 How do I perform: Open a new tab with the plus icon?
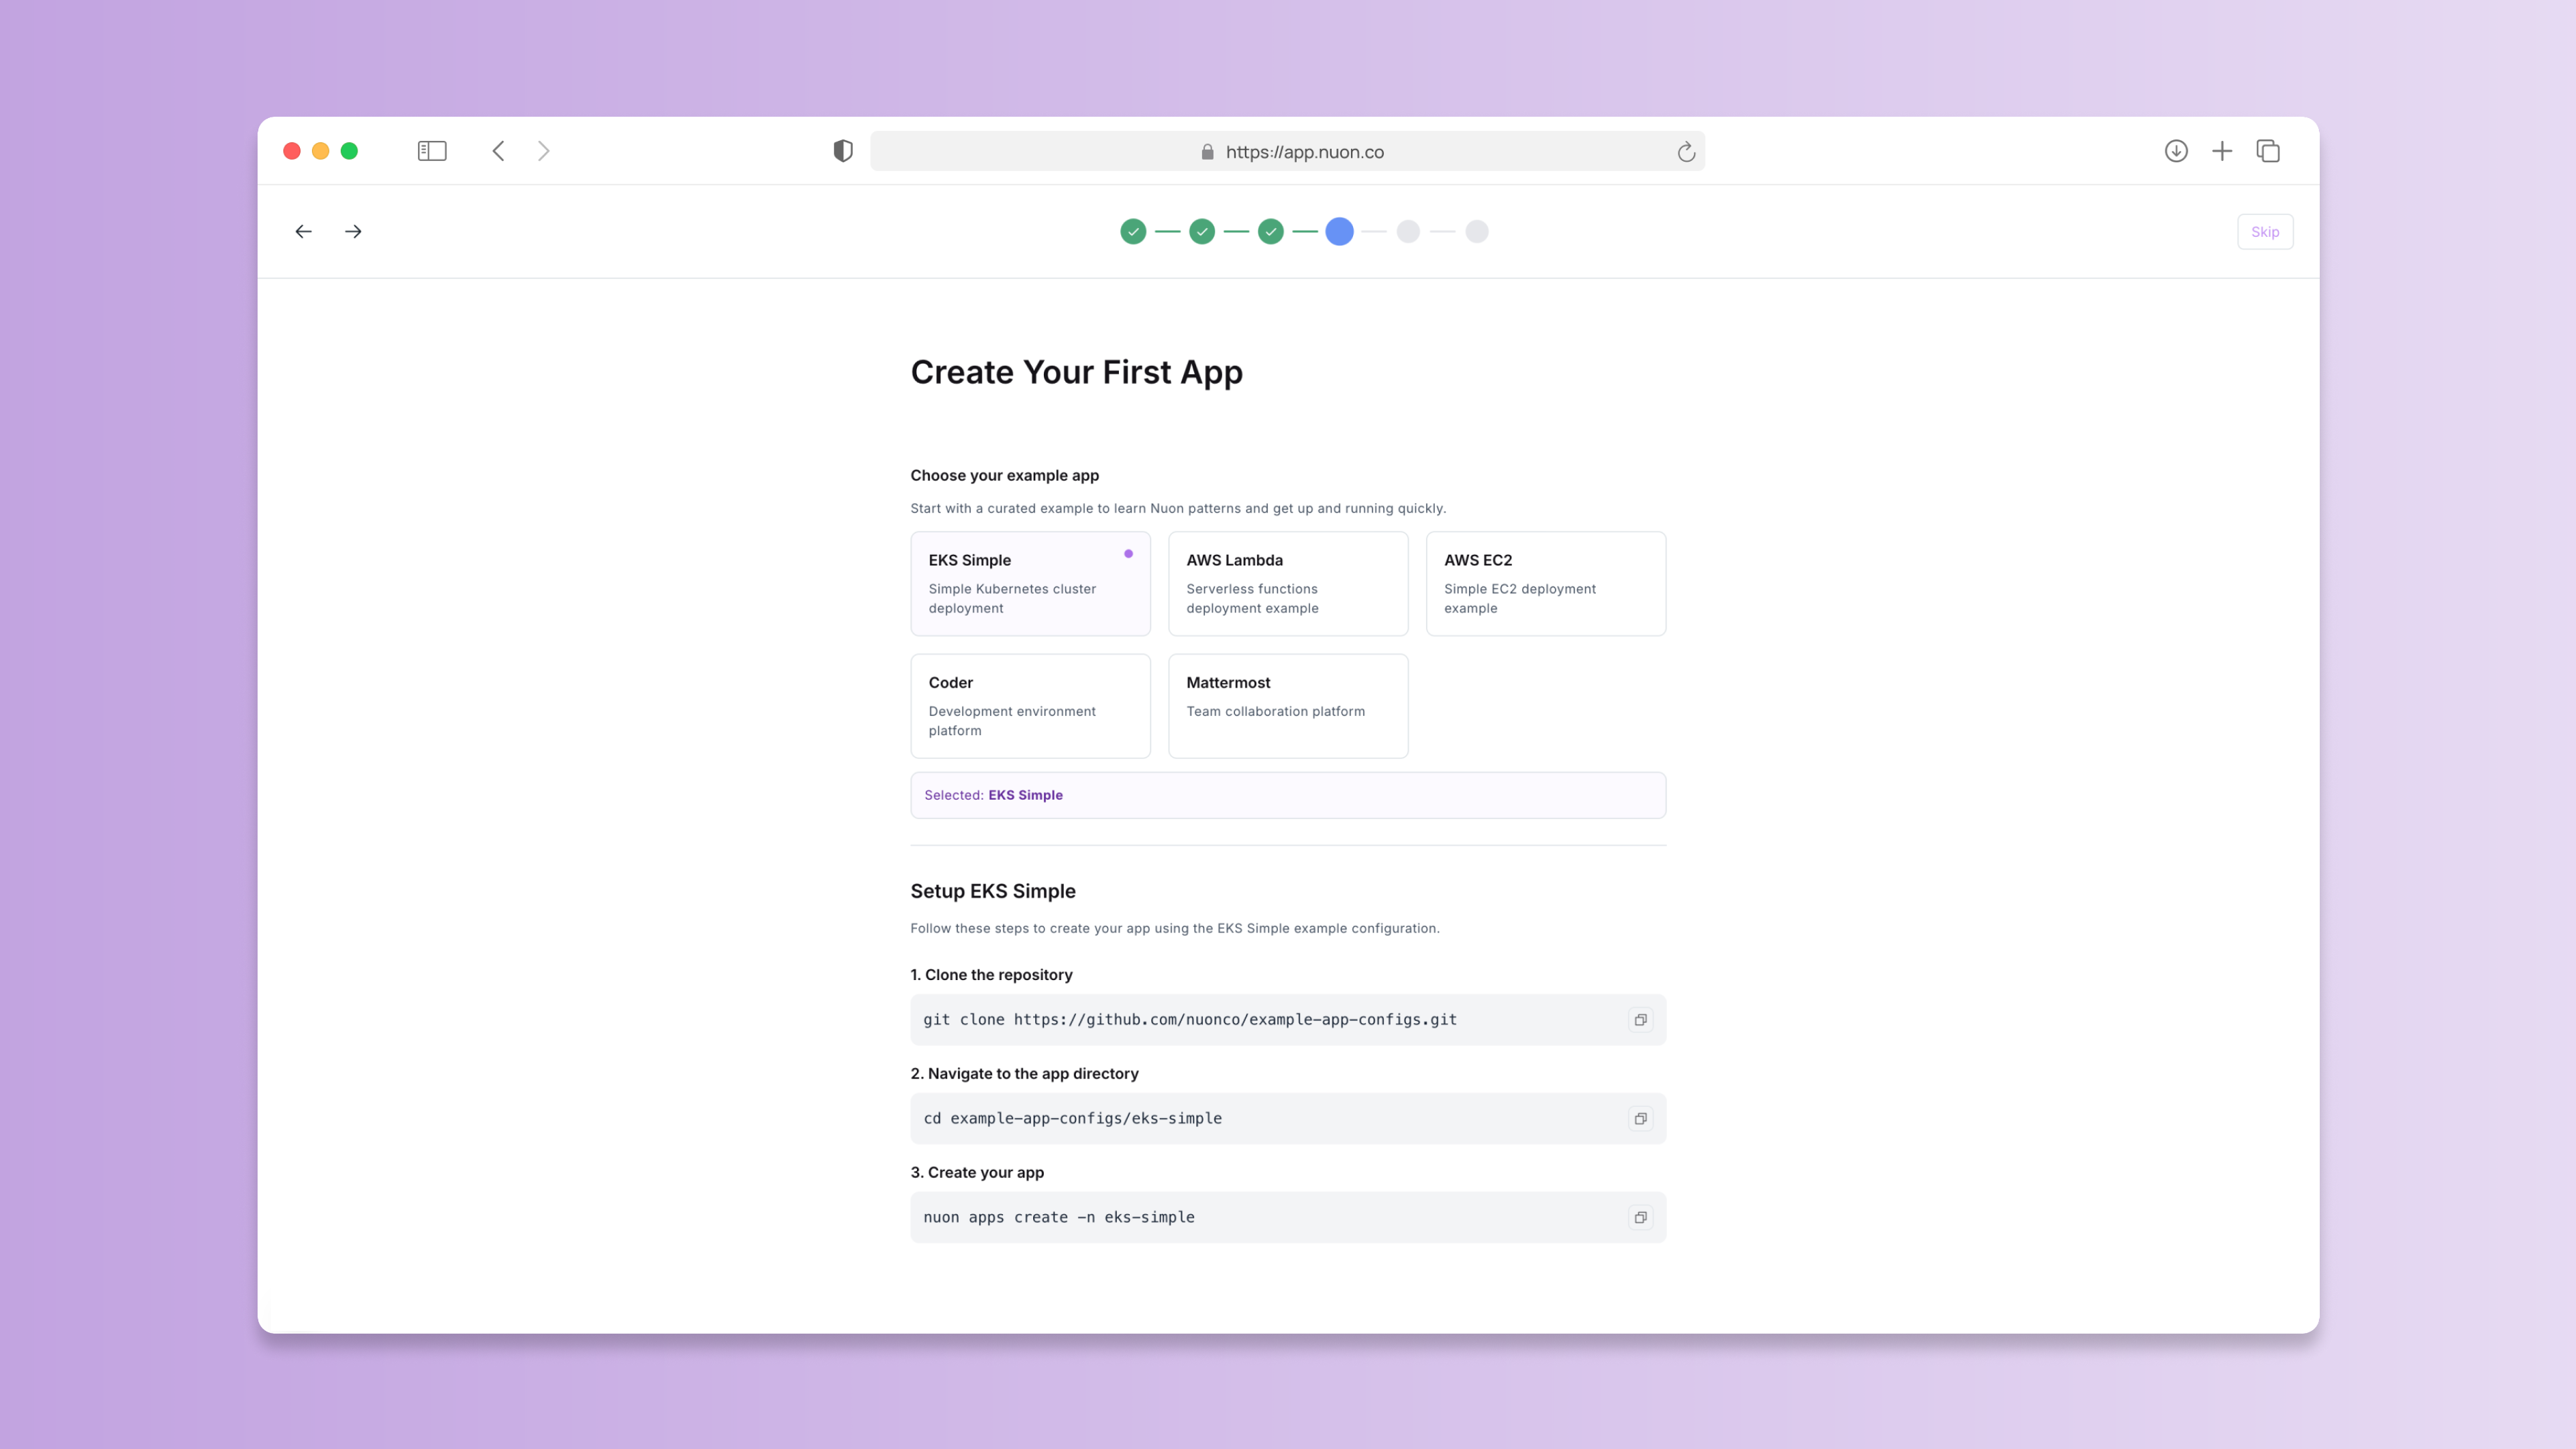[2222, 151]
